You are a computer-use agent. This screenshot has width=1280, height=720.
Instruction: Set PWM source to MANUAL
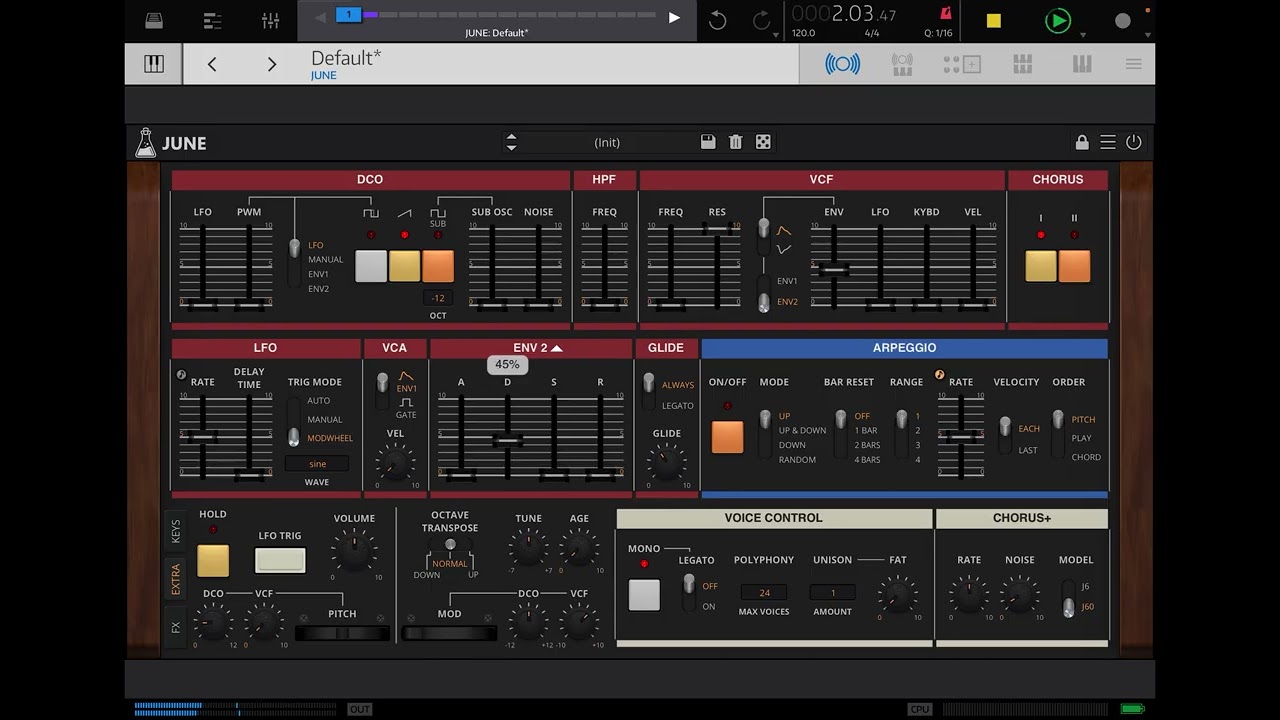(325, 260)
